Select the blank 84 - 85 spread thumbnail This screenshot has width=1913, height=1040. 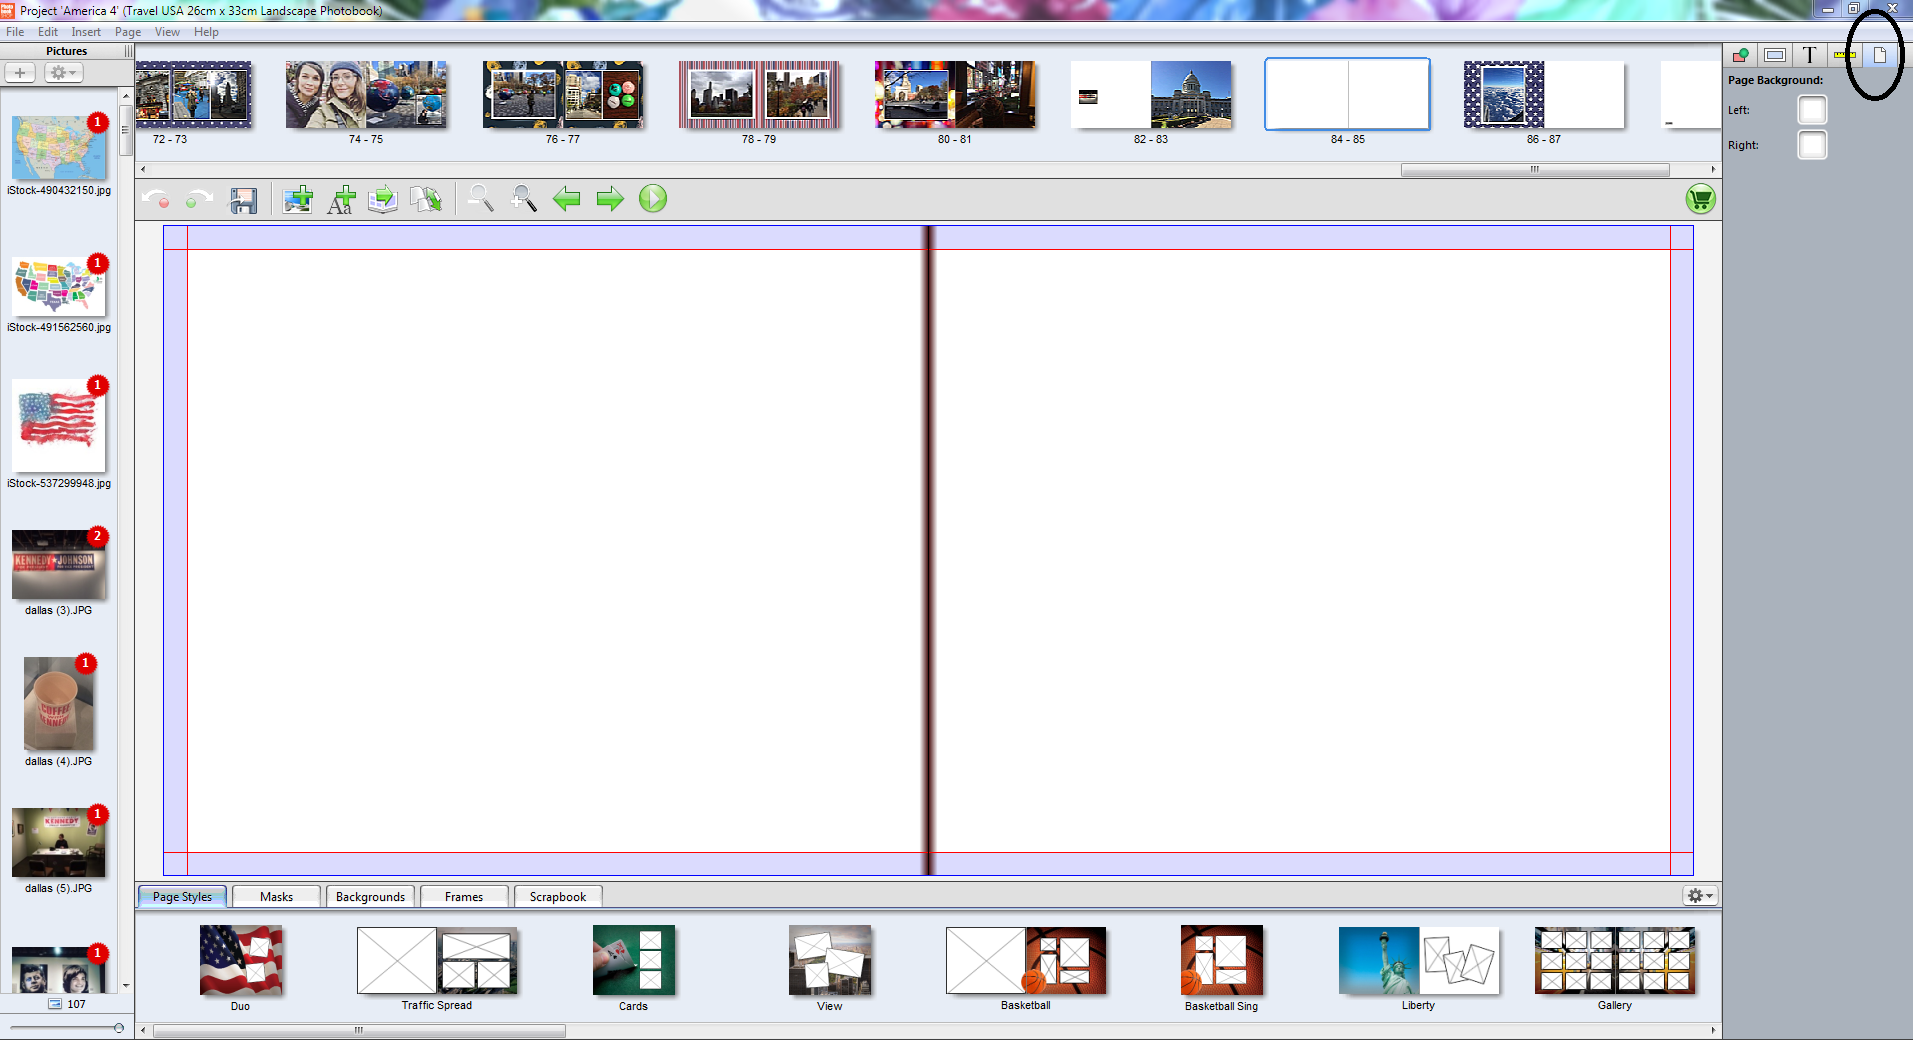coord(1347,95)
